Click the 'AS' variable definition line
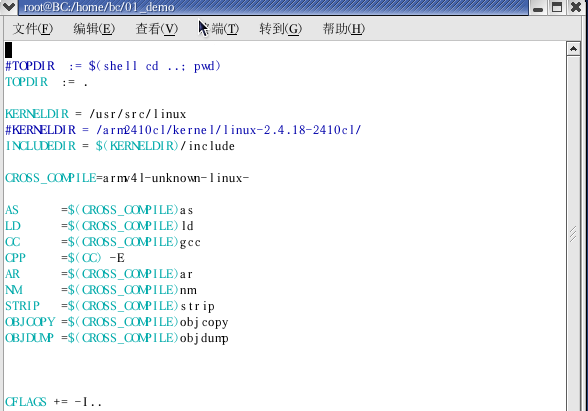Image resolution: width=588 pixels, height=411 pixels. click(99, 210)
